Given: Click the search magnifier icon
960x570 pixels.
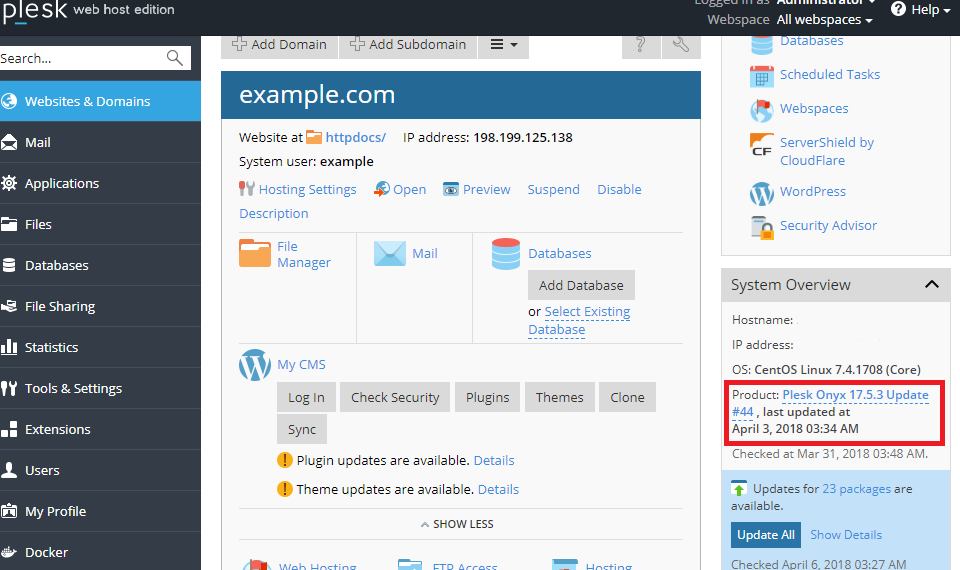Looking at the screenshot, I should [x=175, y=58].
